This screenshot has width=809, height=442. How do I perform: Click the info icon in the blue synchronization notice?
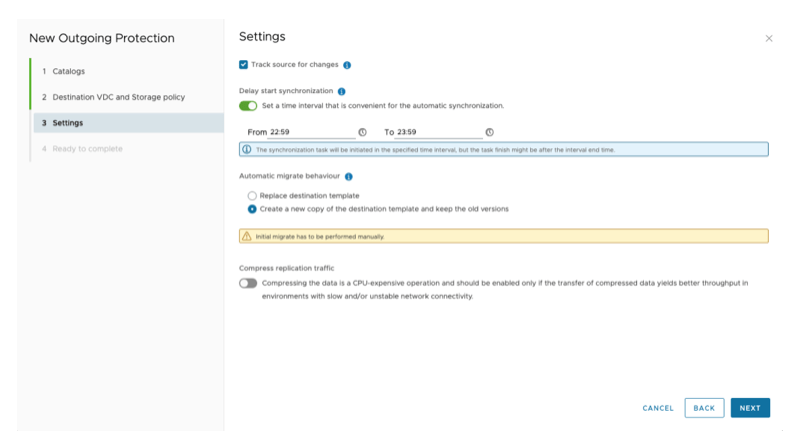[247, 150]
